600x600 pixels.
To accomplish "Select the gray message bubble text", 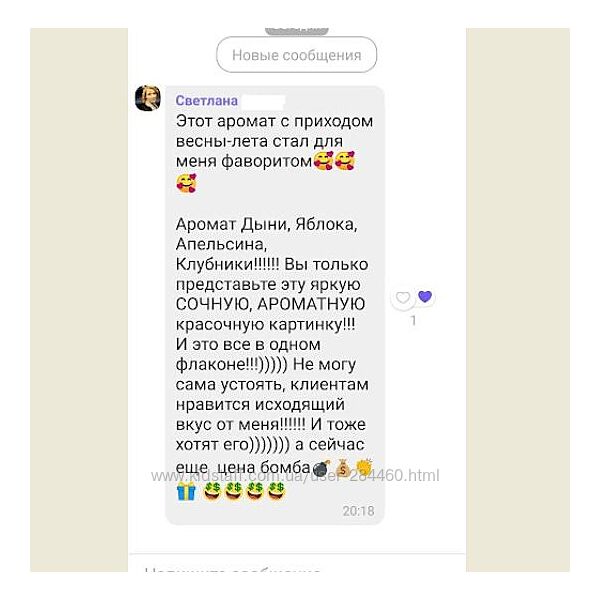I will coord(274,305).
